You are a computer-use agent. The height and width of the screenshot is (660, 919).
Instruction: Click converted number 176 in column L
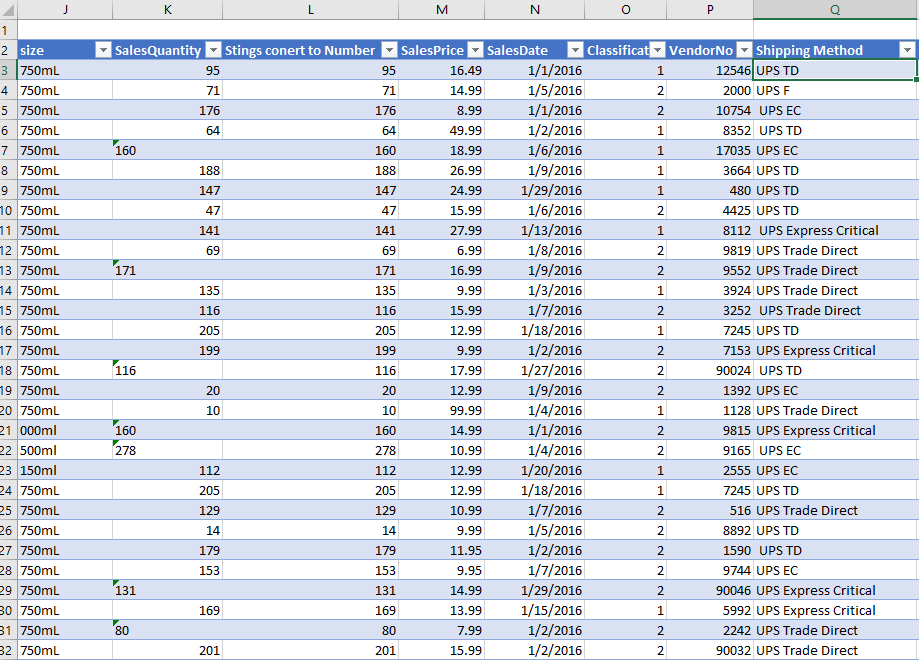(x=311, y=110)
